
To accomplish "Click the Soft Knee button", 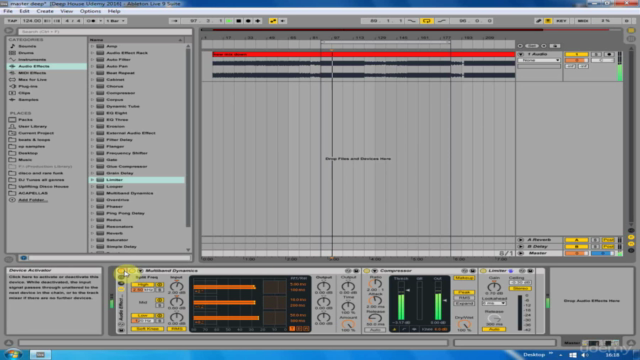I will pos(147,329).
